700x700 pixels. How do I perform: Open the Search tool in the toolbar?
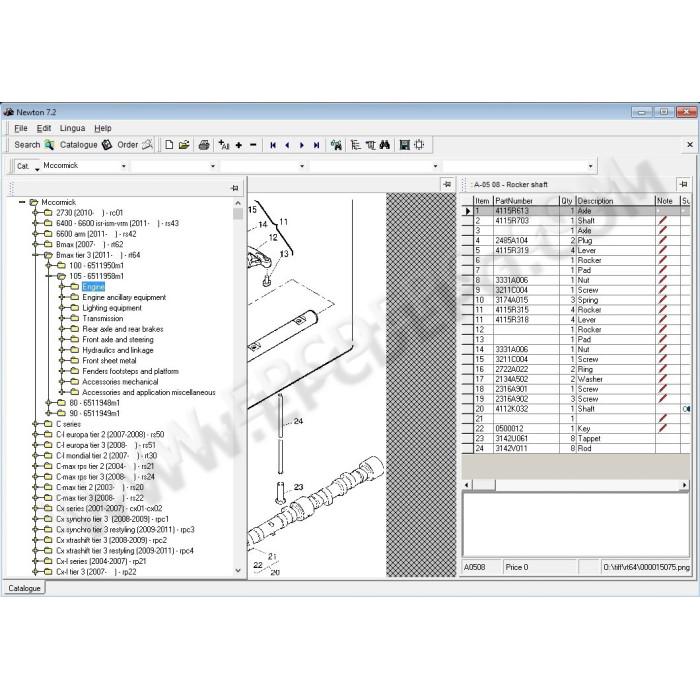coord(33,145)
